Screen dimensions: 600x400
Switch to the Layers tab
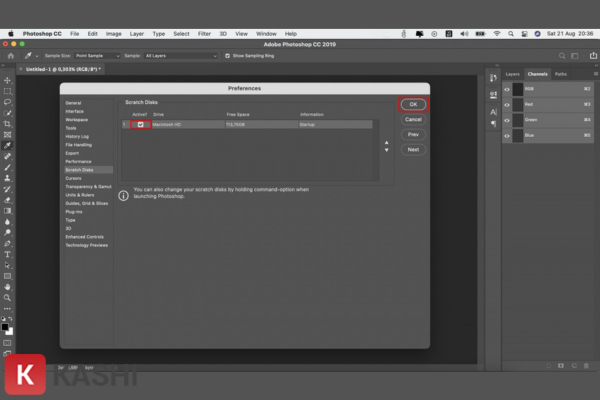tap(512, 74)
